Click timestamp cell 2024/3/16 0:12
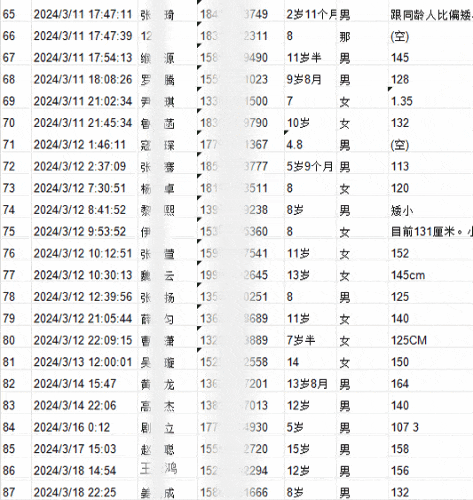473x500 pixels. [x=84, y=427]
